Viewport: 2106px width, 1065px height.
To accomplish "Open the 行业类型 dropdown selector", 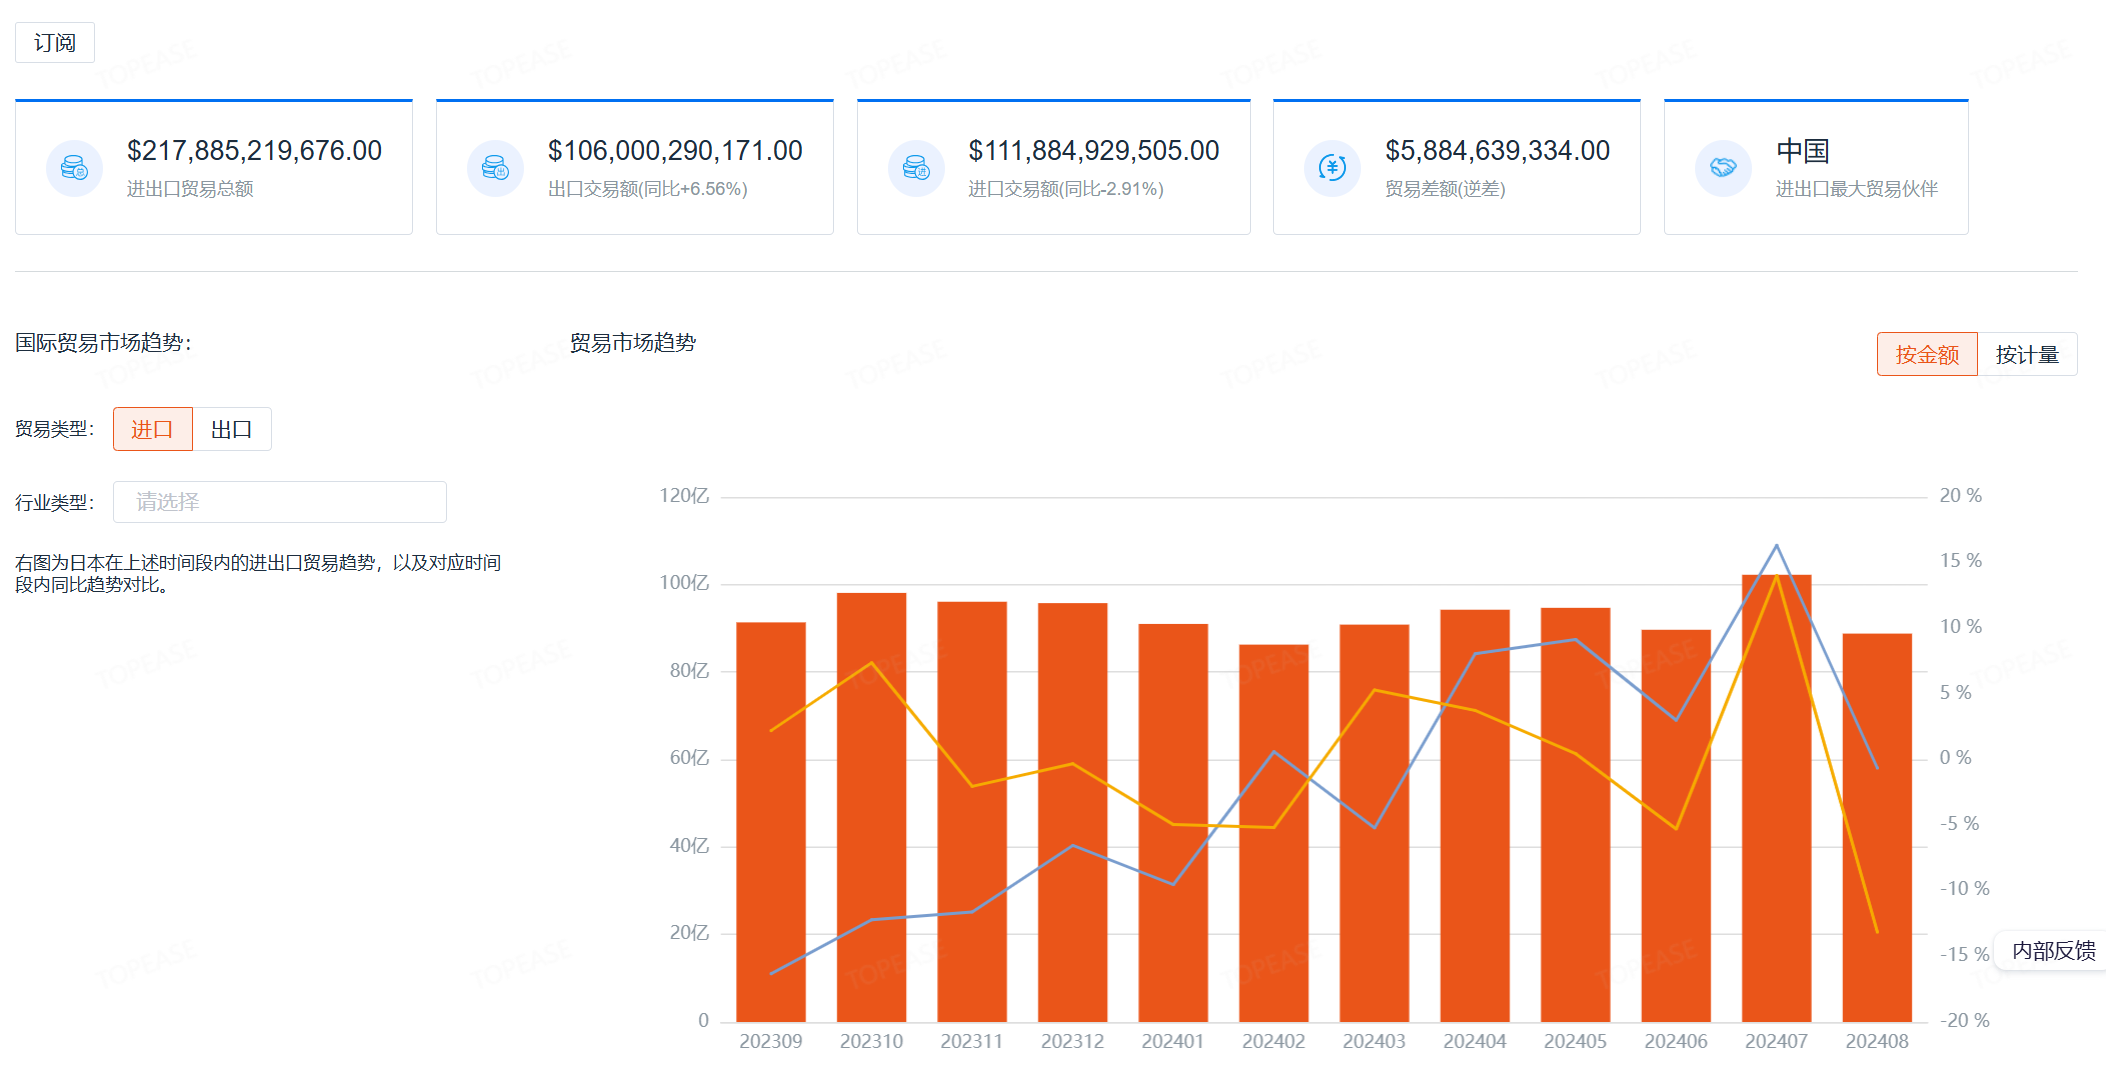I will pyautogui.click(x=279, y=502).
